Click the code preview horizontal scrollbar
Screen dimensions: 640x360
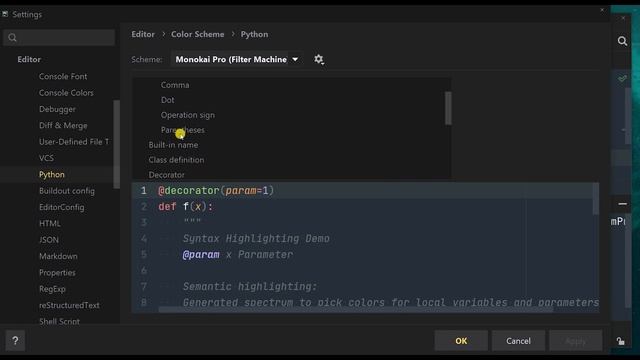[x=356, y=310]
